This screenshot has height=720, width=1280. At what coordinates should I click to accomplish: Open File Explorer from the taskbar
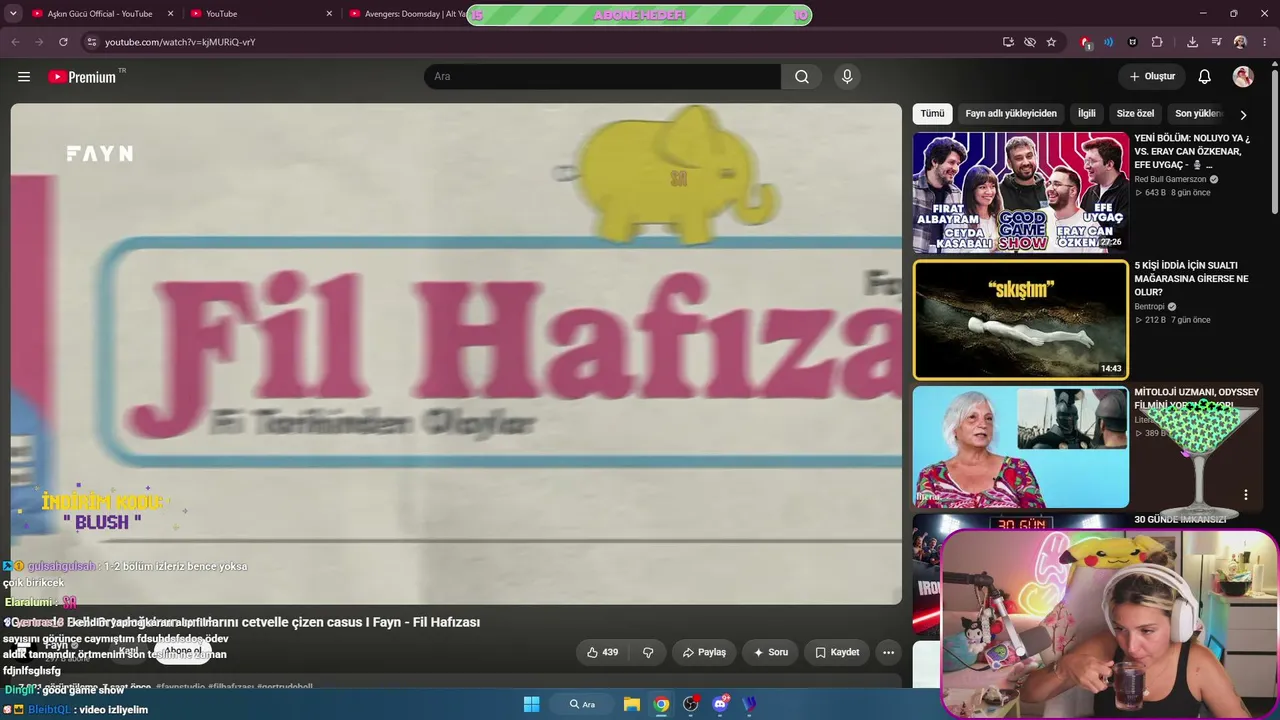[x=632, y=704]
